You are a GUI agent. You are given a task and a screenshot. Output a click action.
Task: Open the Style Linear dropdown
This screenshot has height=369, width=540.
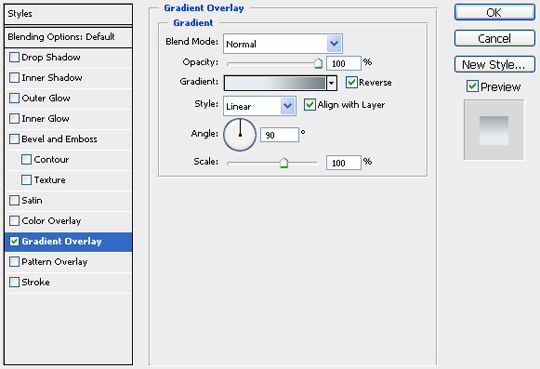(260, 106)
